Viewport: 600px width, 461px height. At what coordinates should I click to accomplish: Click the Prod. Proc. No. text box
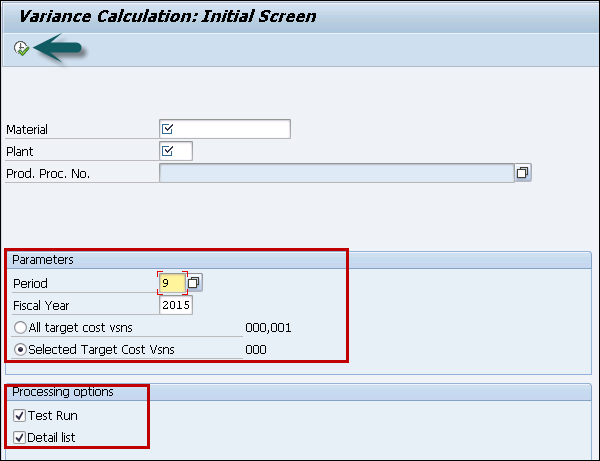[x=336, y=173]
